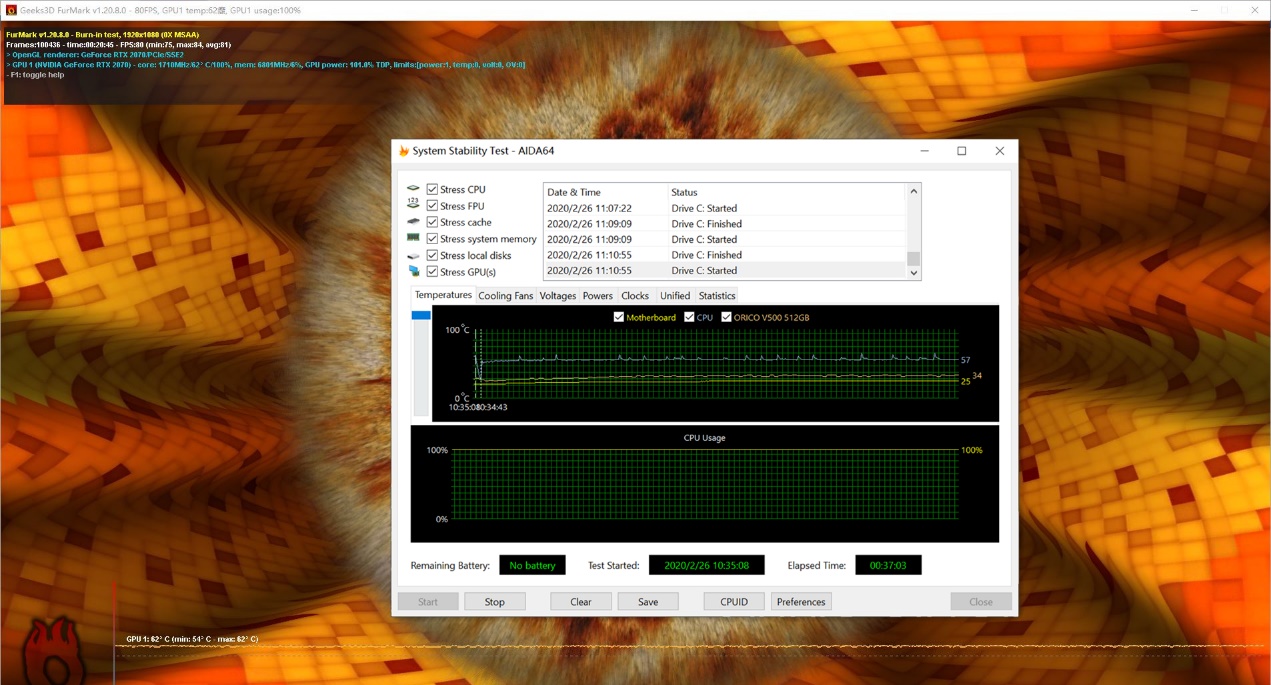Screen dimensions: 1271x685
Task: Click the 123 FPU icon next to Stress FPU
Action: pyautogui.click(x=414, y=205)
